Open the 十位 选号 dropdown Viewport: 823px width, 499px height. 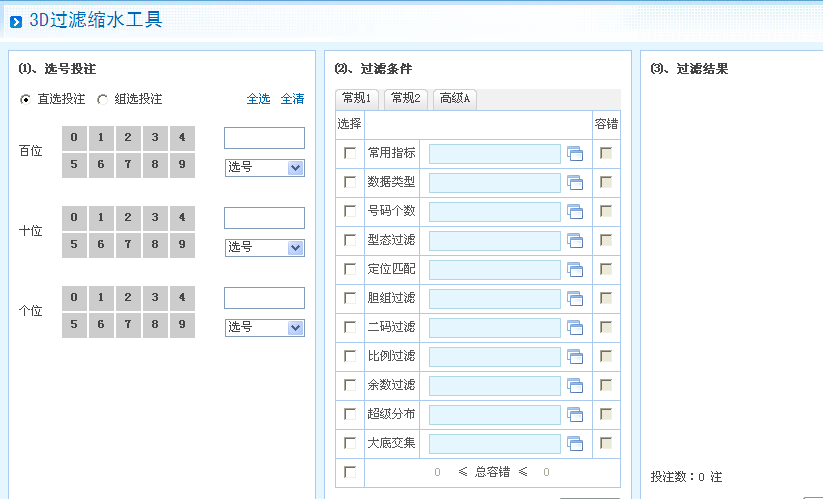click(x=265, y=248)
